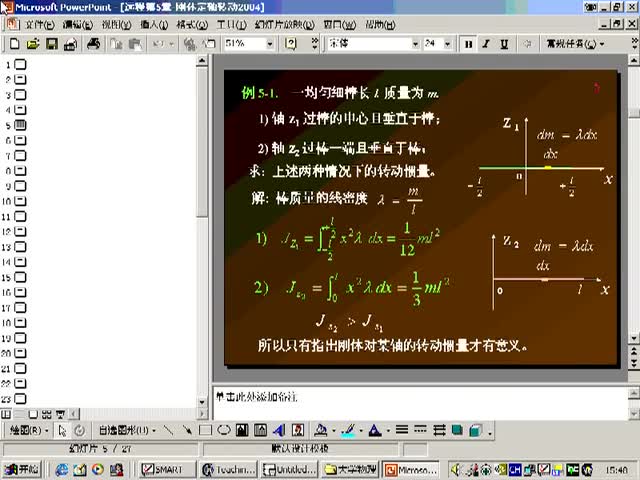Select the Arrow drawing tool
640x480 pixels.
tap(187, 430)
